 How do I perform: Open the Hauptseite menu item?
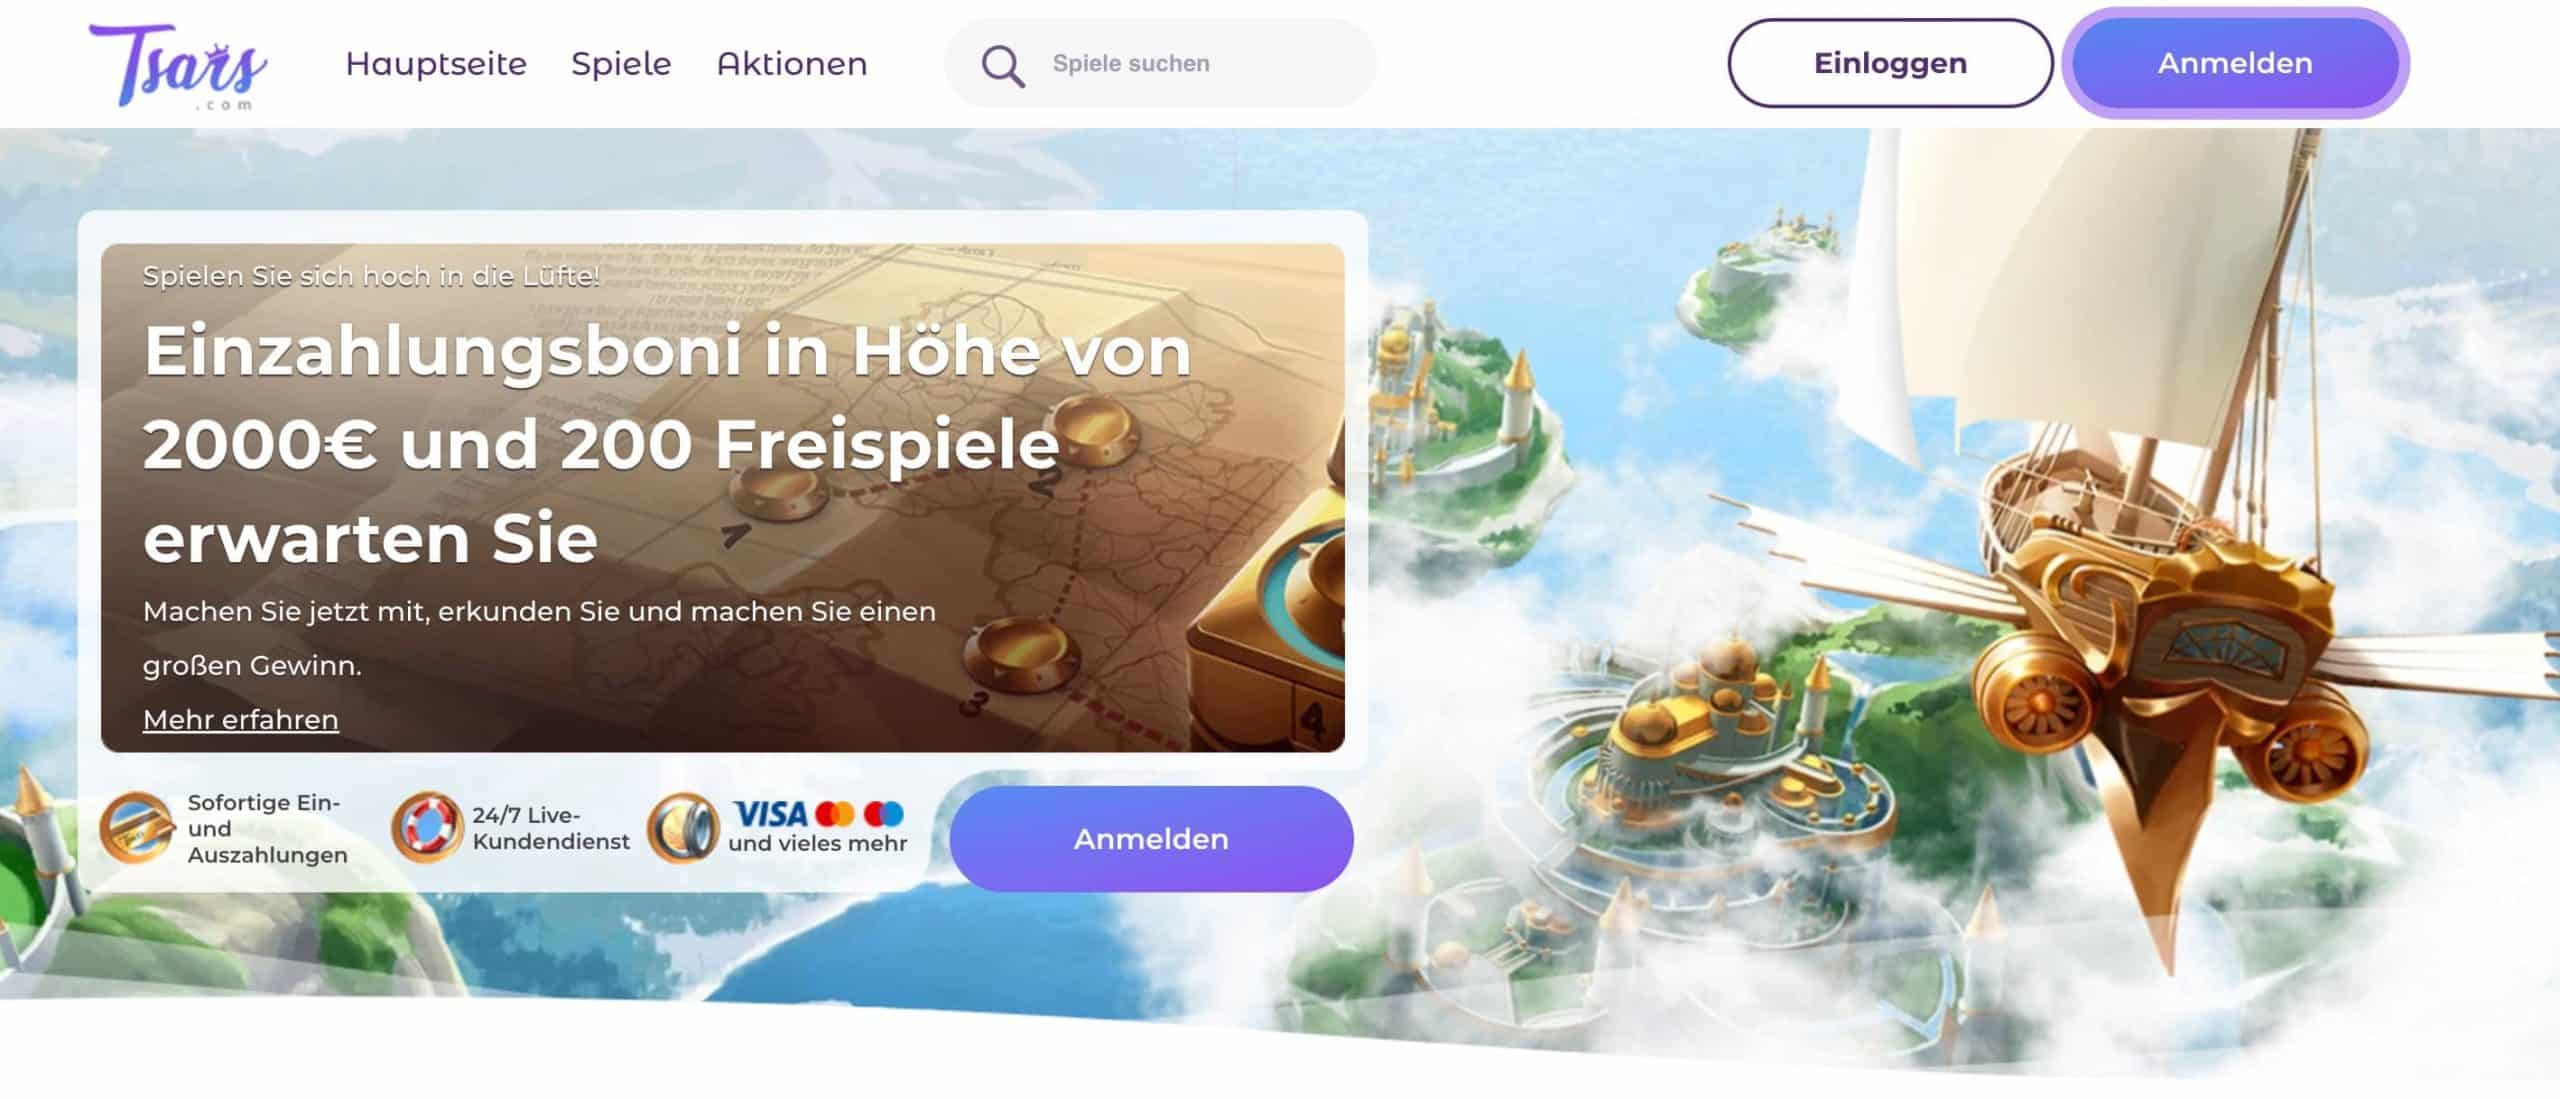click(x=436, y=63)
